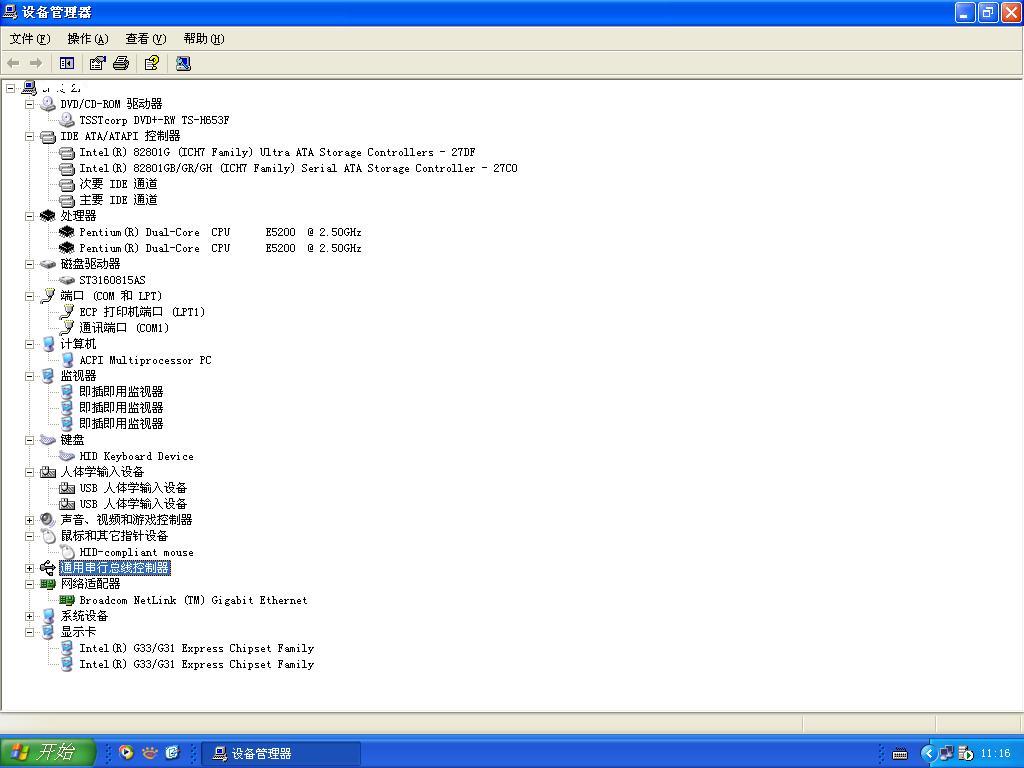
Task: Click the 处理器 chip category icon
Action: (48, 216)
